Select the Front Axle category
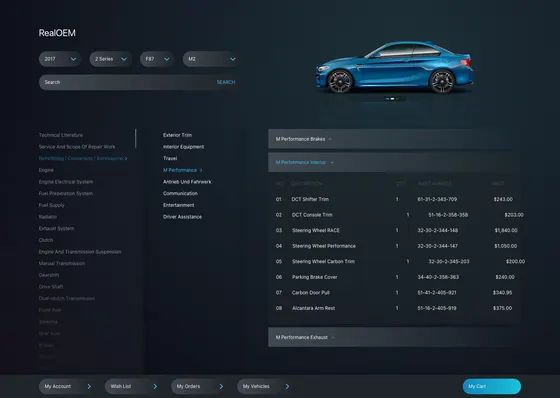The height and width of the screenshot is (398, 560). pyautogui.click(x=50, y=310)
